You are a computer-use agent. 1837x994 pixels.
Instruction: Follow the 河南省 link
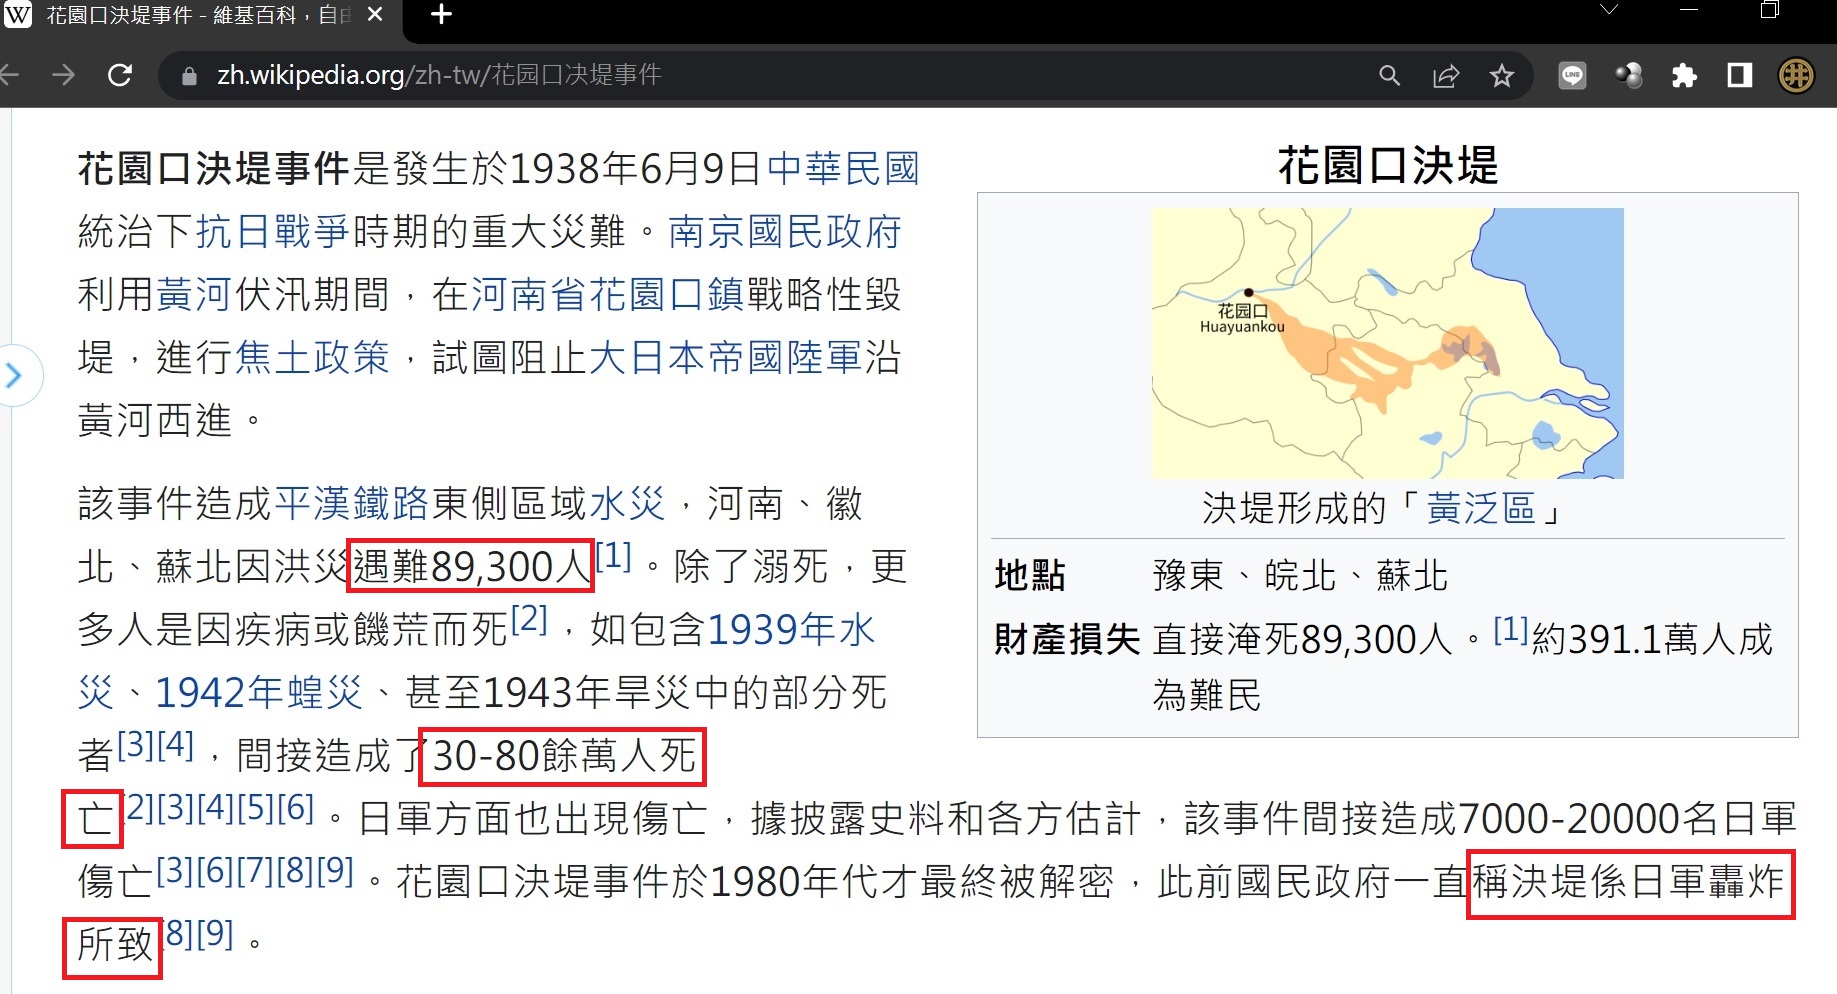pos(529,295)
